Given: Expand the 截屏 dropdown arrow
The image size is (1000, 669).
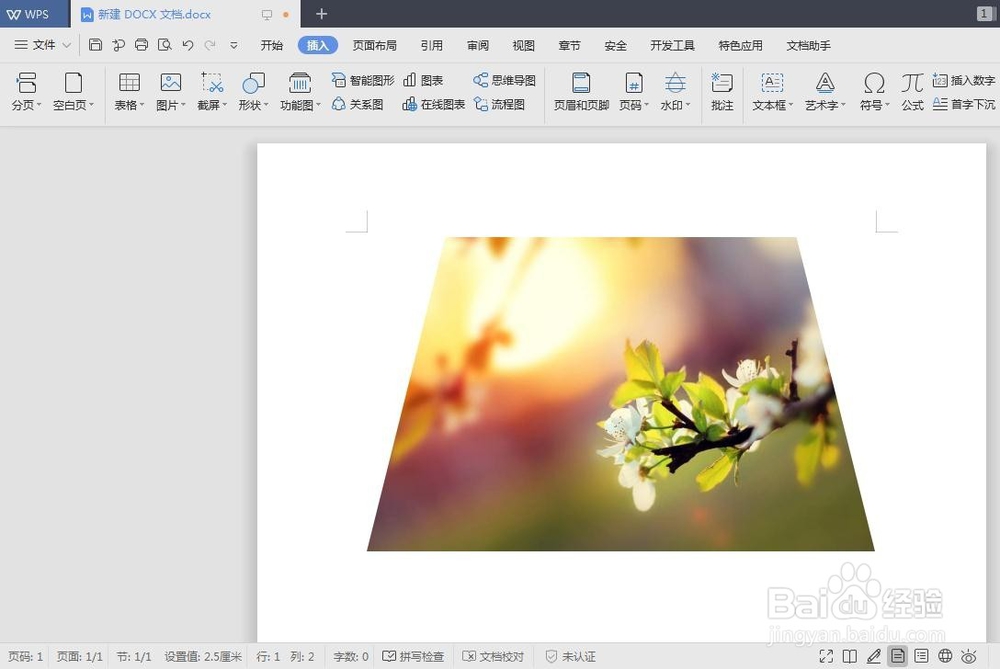Looking at the screenshot, I should [x=225, y=105].
